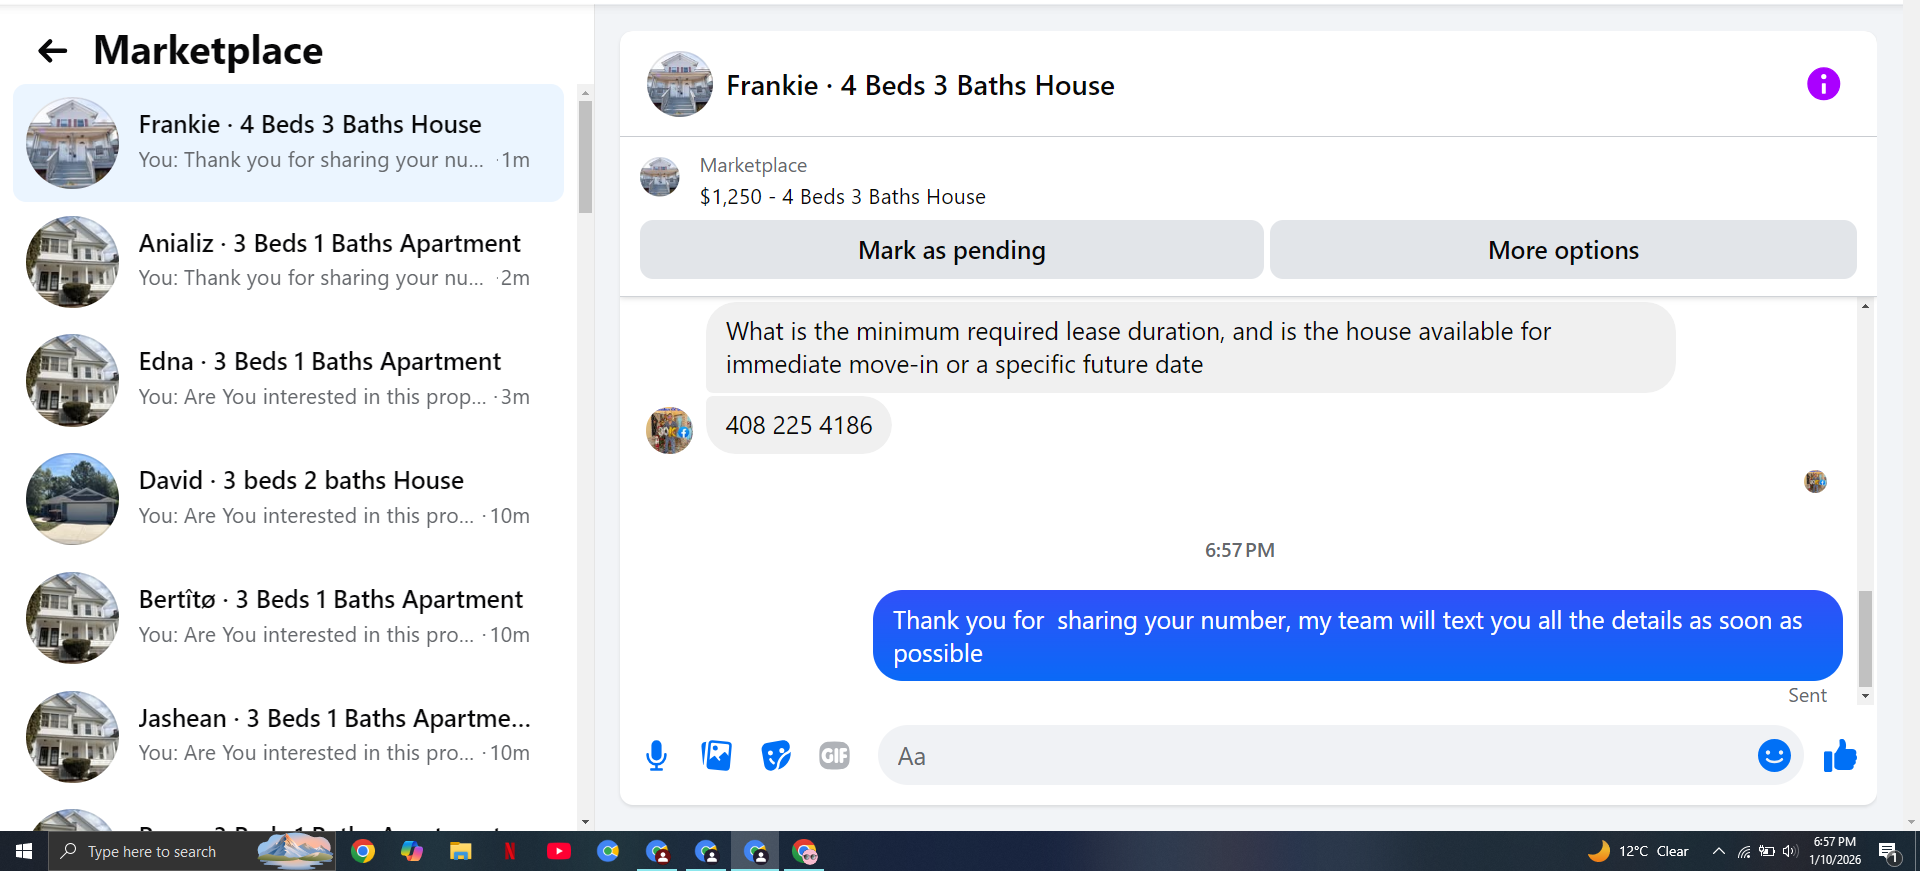Click Frankie's house thumbnail in chat header
Image resolution: width=1920 pixels, height=871 pixels.
click(x=680, y=85)
